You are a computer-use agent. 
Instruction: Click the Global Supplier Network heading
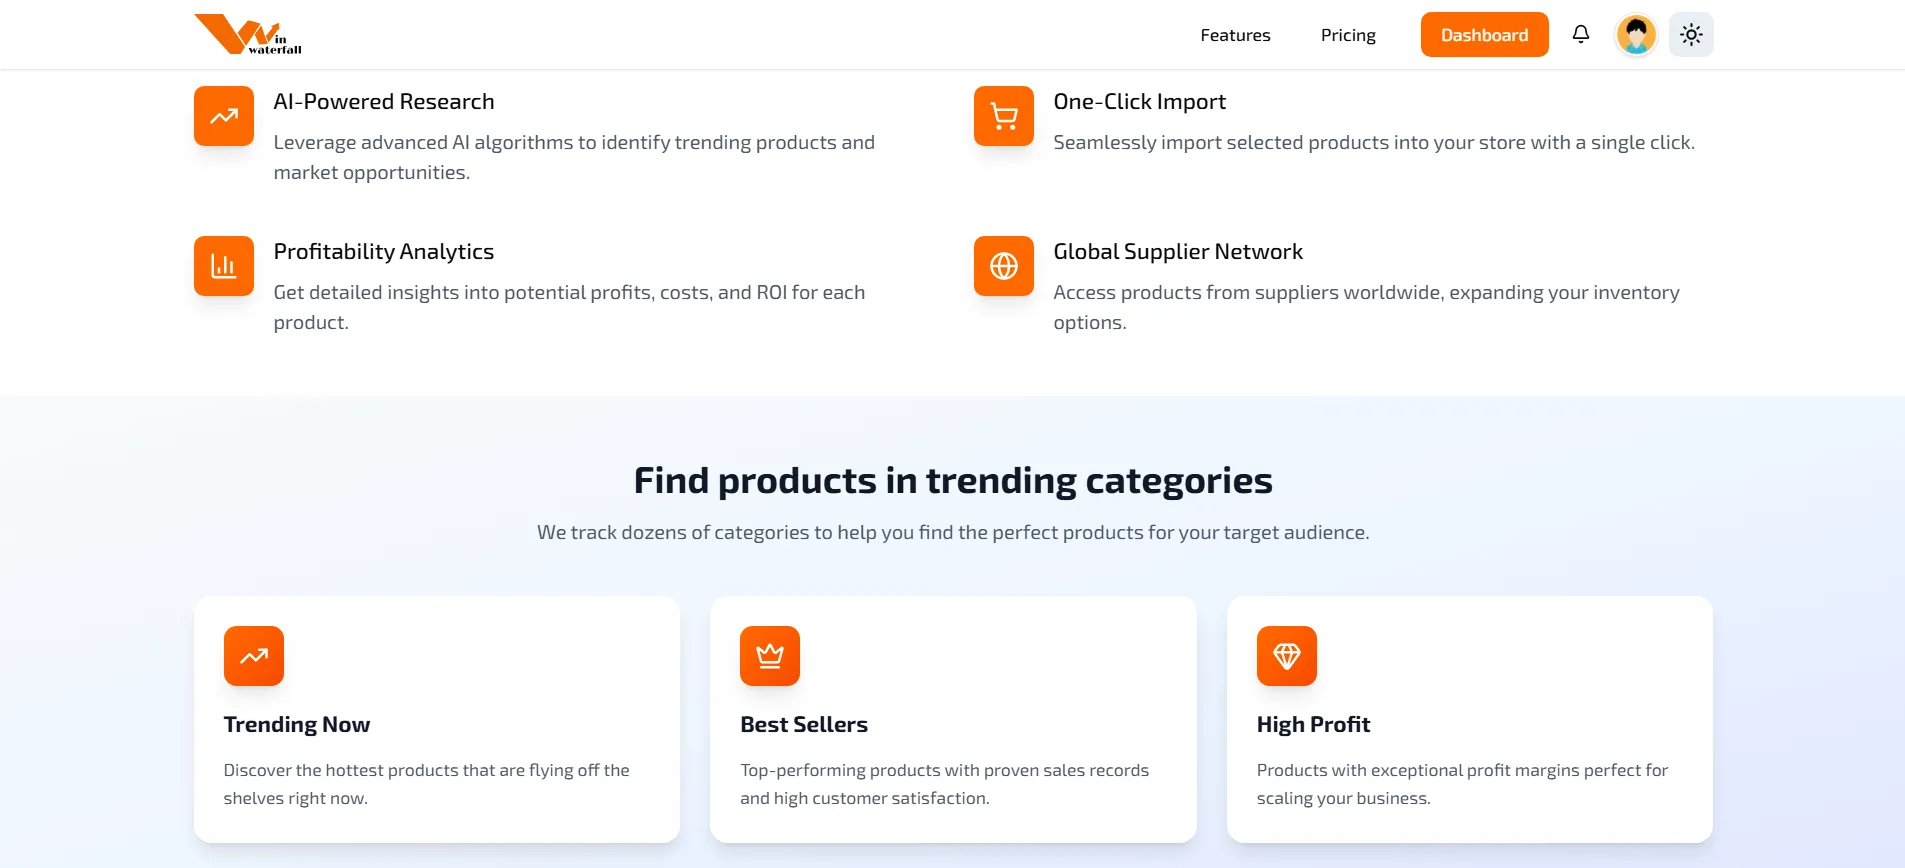[1177, 251]
